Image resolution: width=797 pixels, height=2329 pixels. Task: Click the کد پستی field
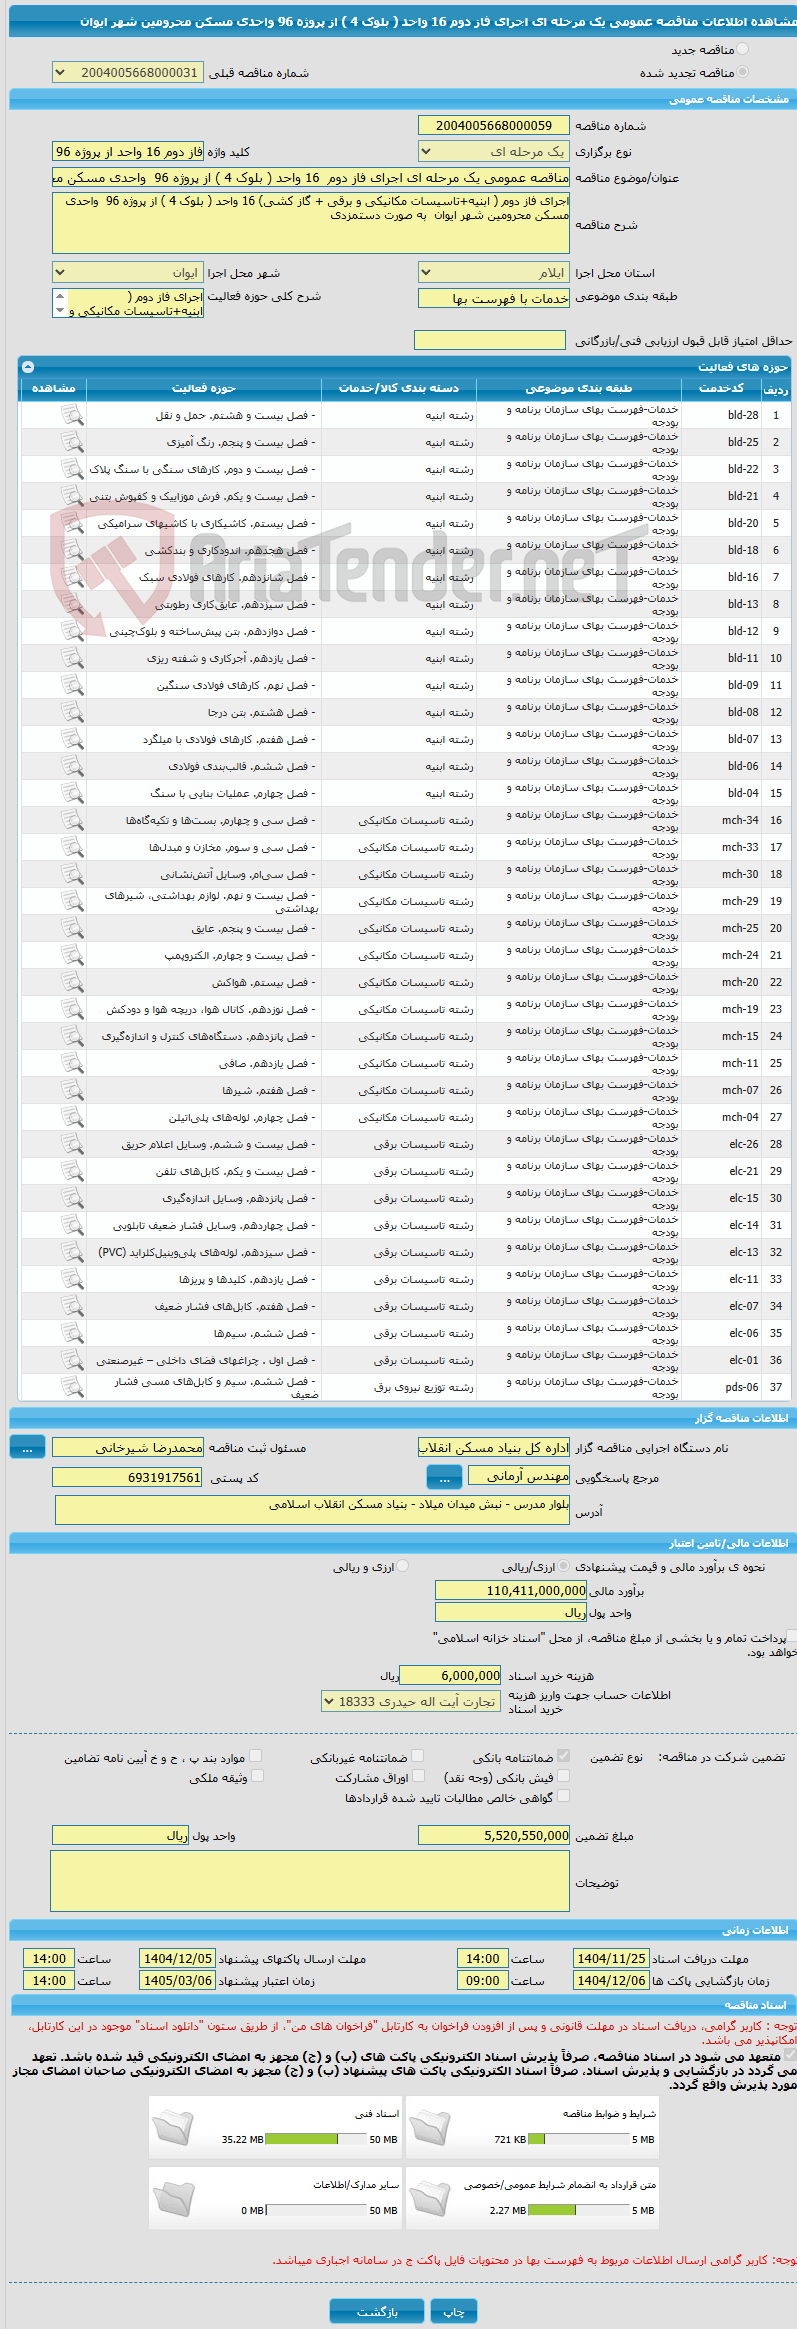127,1477
